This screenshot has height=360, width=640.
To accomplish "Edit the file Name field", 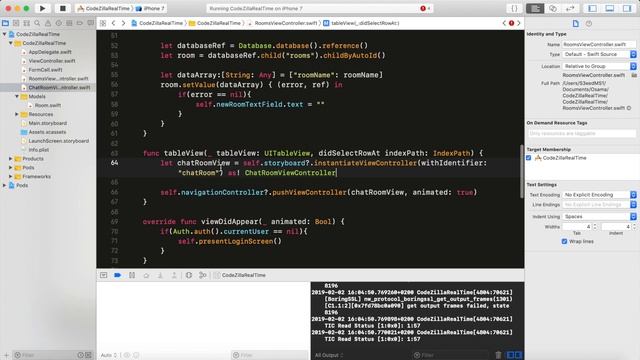I will (599, 44).
